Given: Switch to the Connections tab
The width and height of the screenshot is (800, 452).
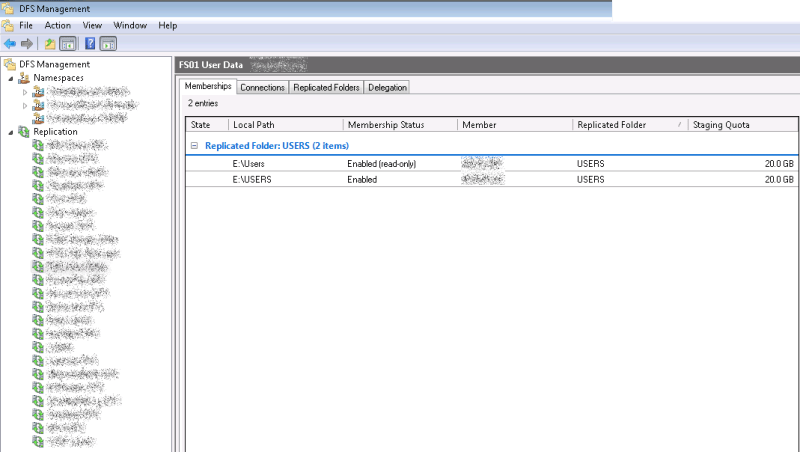Looking at the screenshot, I should tap(262, 87).
